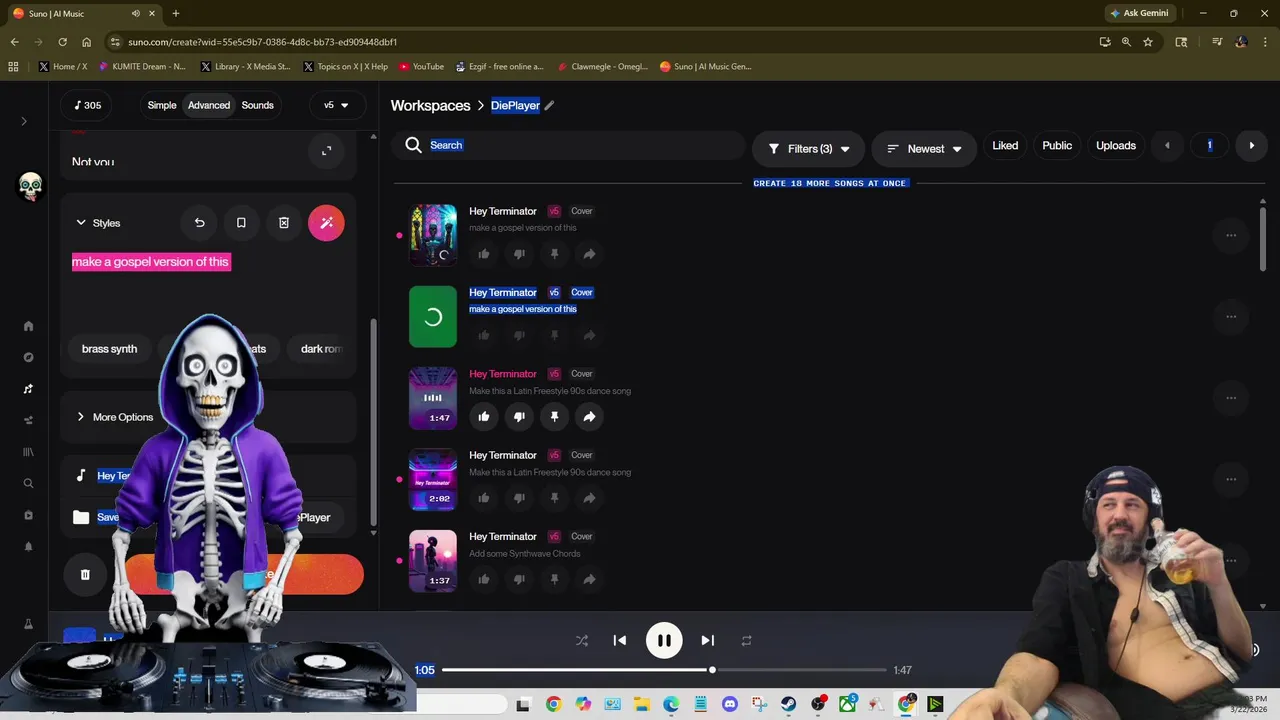The width and height of the screenshot is (1280, 720).
Task: Toggle shuffle playback
Action: pos(582,641)
